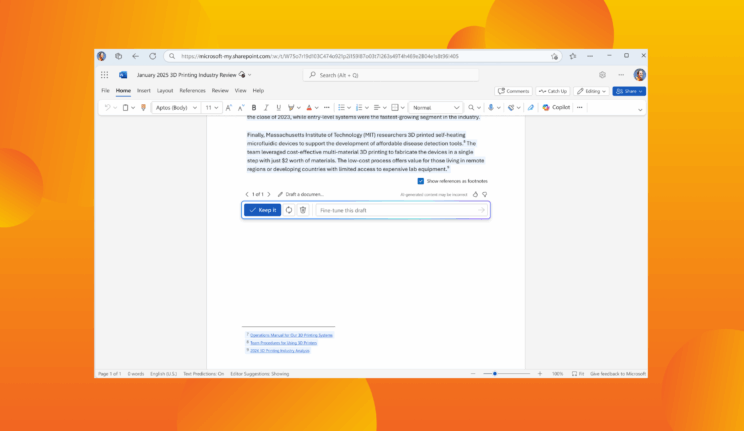Viewport: 744px width, 431px height.
Task: Open the Help tab
Action: 258,91
